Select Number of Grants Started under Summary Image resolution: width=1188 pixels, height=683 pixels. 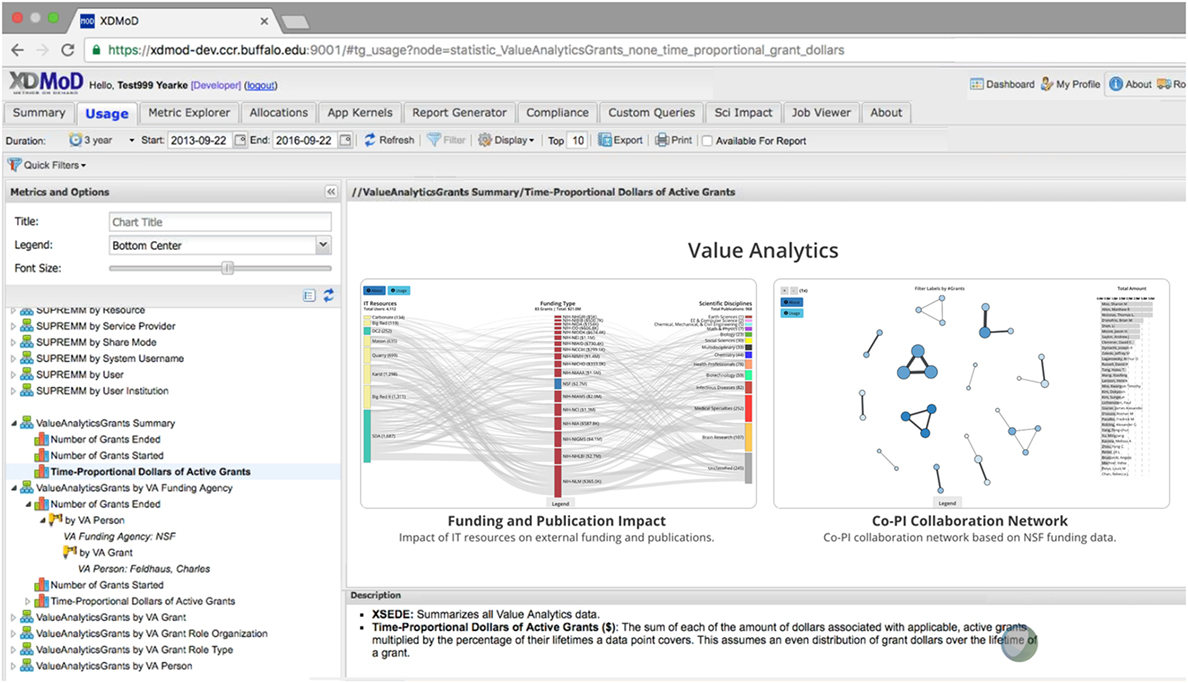tap(107, 456)
